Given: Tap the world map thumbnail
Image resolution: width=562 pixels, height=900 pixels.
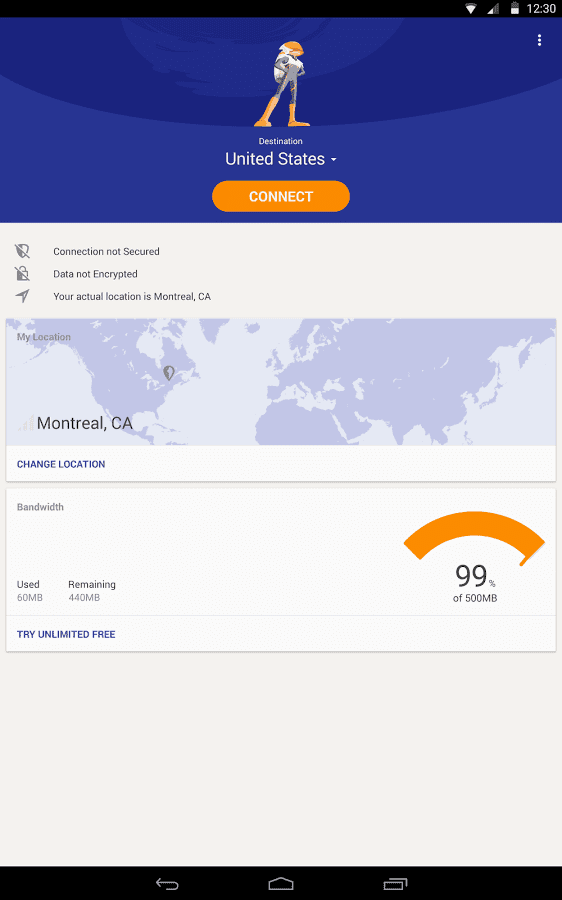Looking at the screenshot, I should (x=281, y=382).
